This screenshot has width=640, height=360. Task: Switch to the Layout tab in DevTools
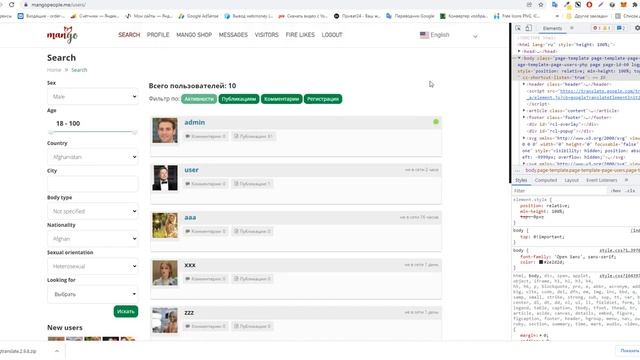pos(571,180)
